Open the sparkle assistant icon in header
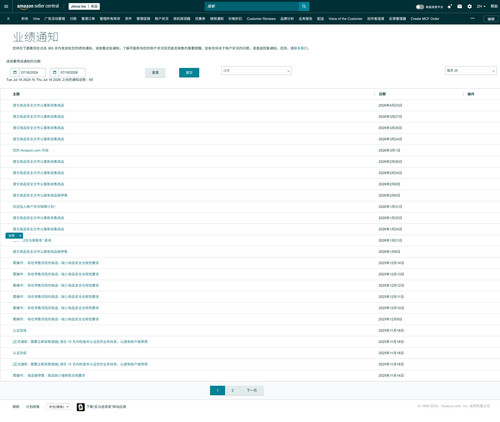500x422 pixels. (x=450, y=6)
